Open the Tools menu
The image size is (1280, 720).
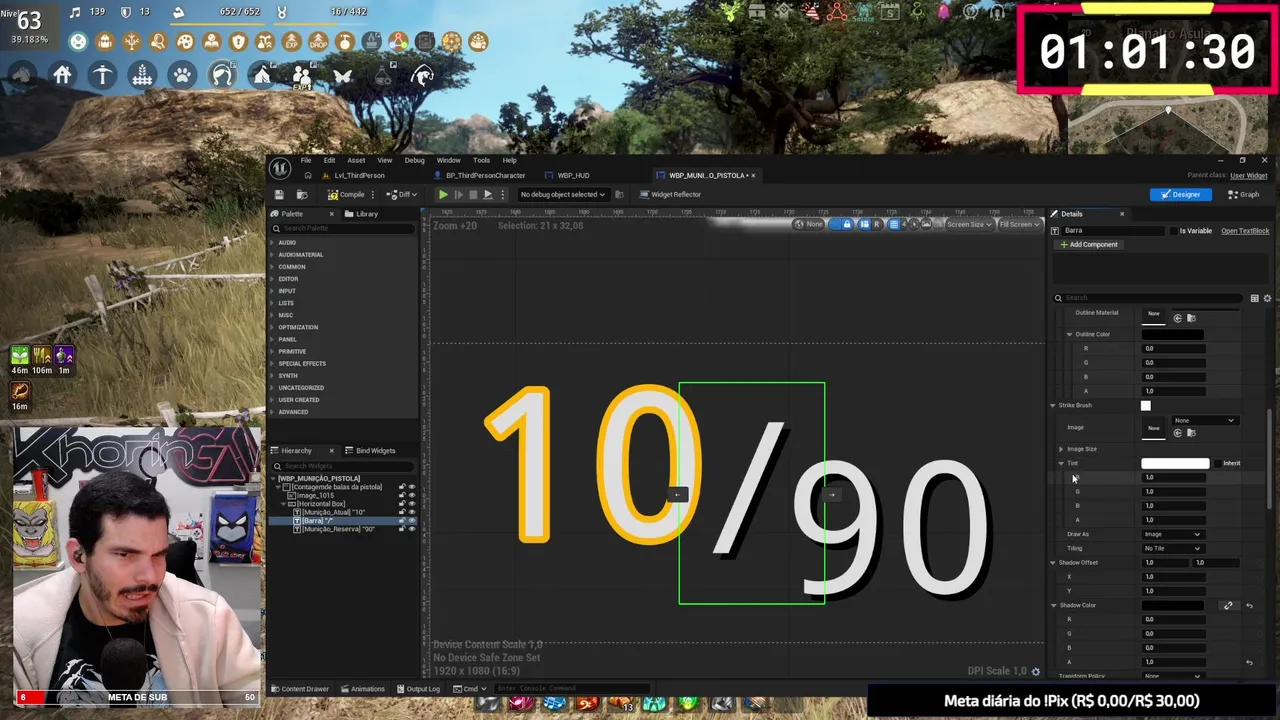point(481,160)
